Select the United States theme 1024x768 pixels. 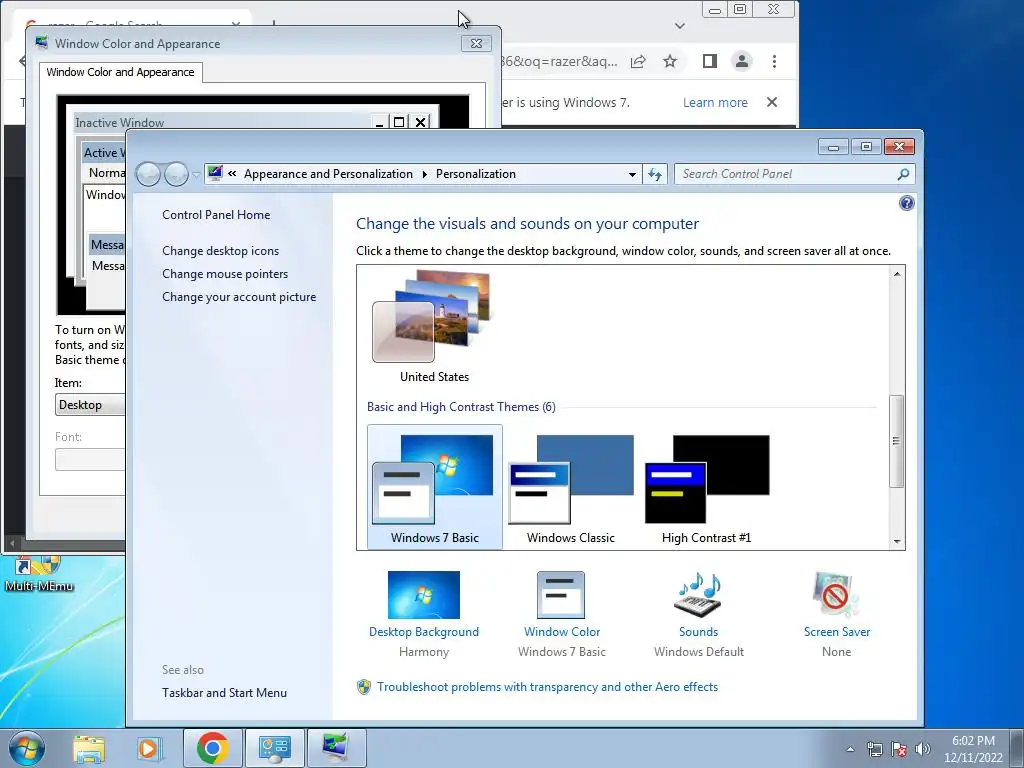(434, 325)
